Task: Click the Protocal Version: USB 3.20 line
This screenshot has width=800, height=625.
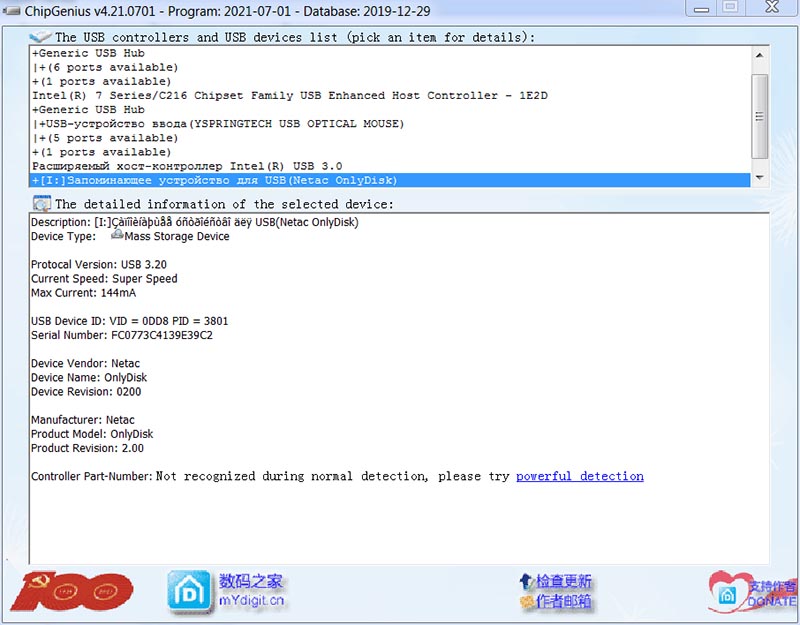Action: coord(99,264)
